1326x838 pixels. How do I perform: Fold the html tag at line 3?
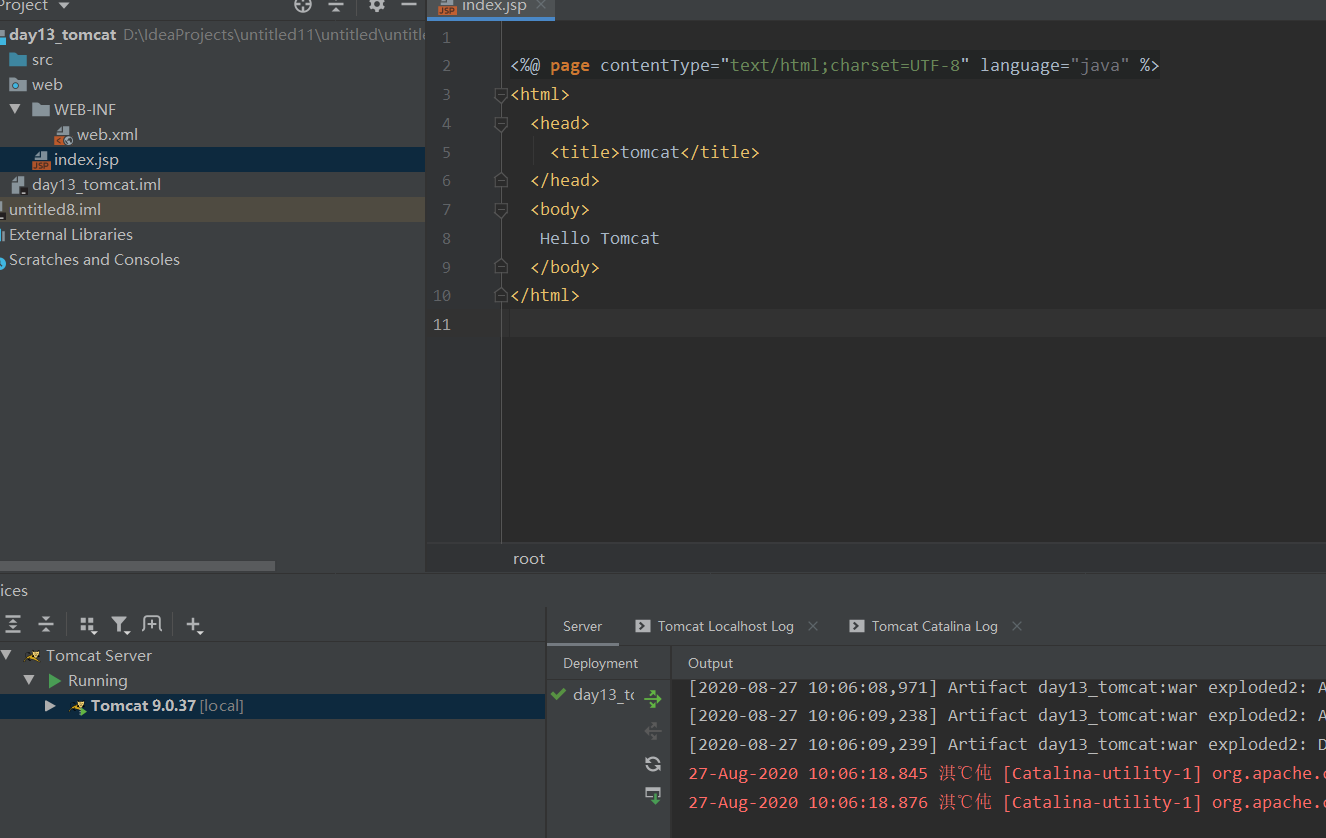(501, 95)
